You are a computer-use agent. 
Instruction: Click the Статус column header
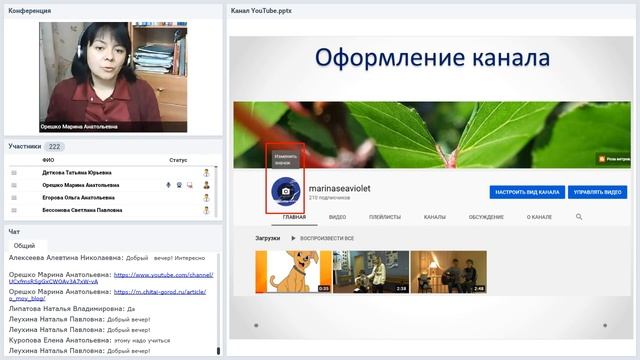178,160
